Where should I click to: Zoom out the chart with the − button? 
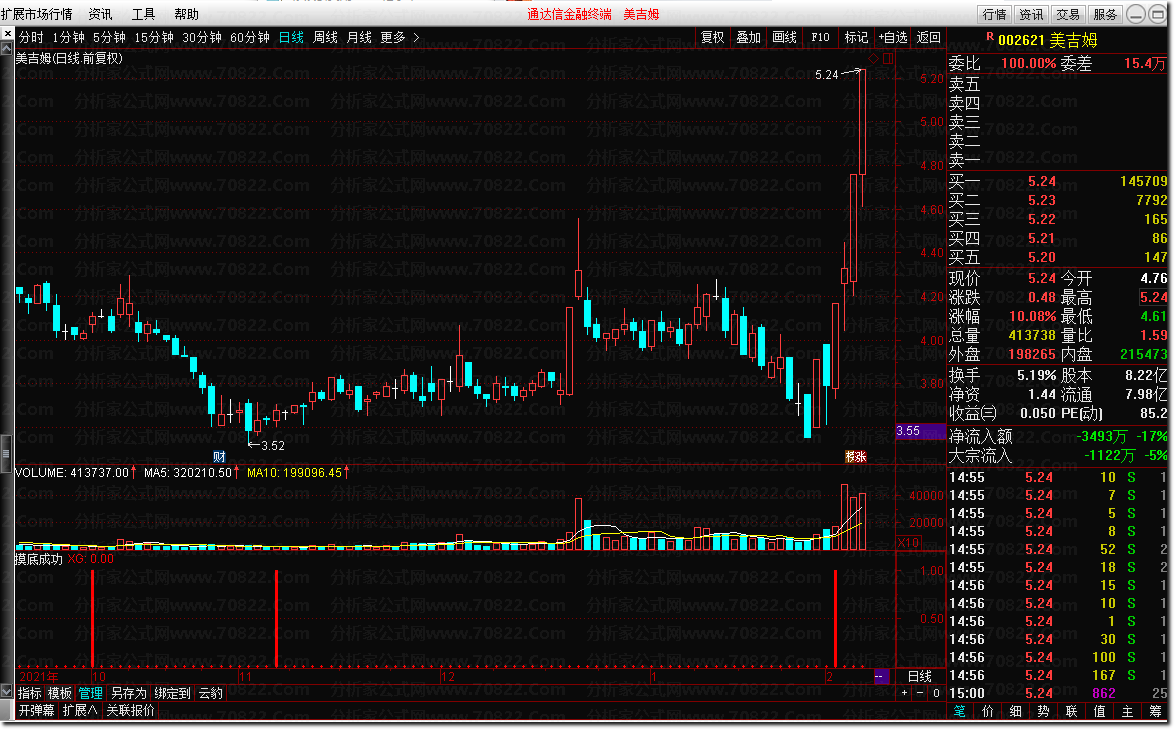point(920,693)
